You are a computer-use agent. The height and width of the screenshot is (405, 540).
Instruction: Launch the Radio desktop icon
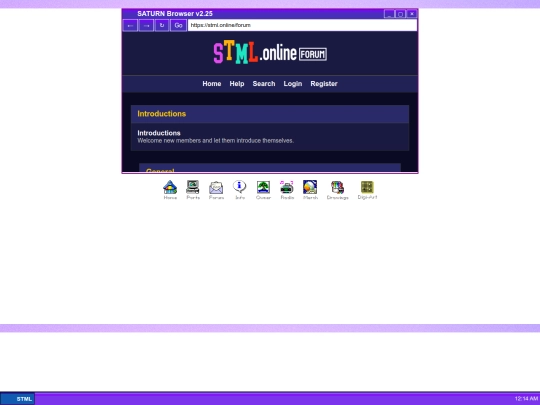pyautogui.click(x=287, y=190)
